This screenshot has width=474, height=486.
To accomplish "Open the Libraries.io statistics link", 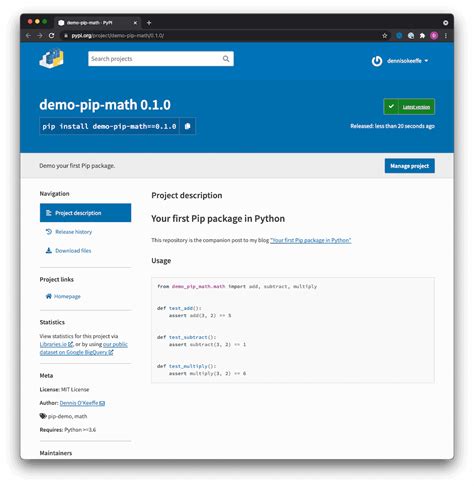I will coord(56,344).
